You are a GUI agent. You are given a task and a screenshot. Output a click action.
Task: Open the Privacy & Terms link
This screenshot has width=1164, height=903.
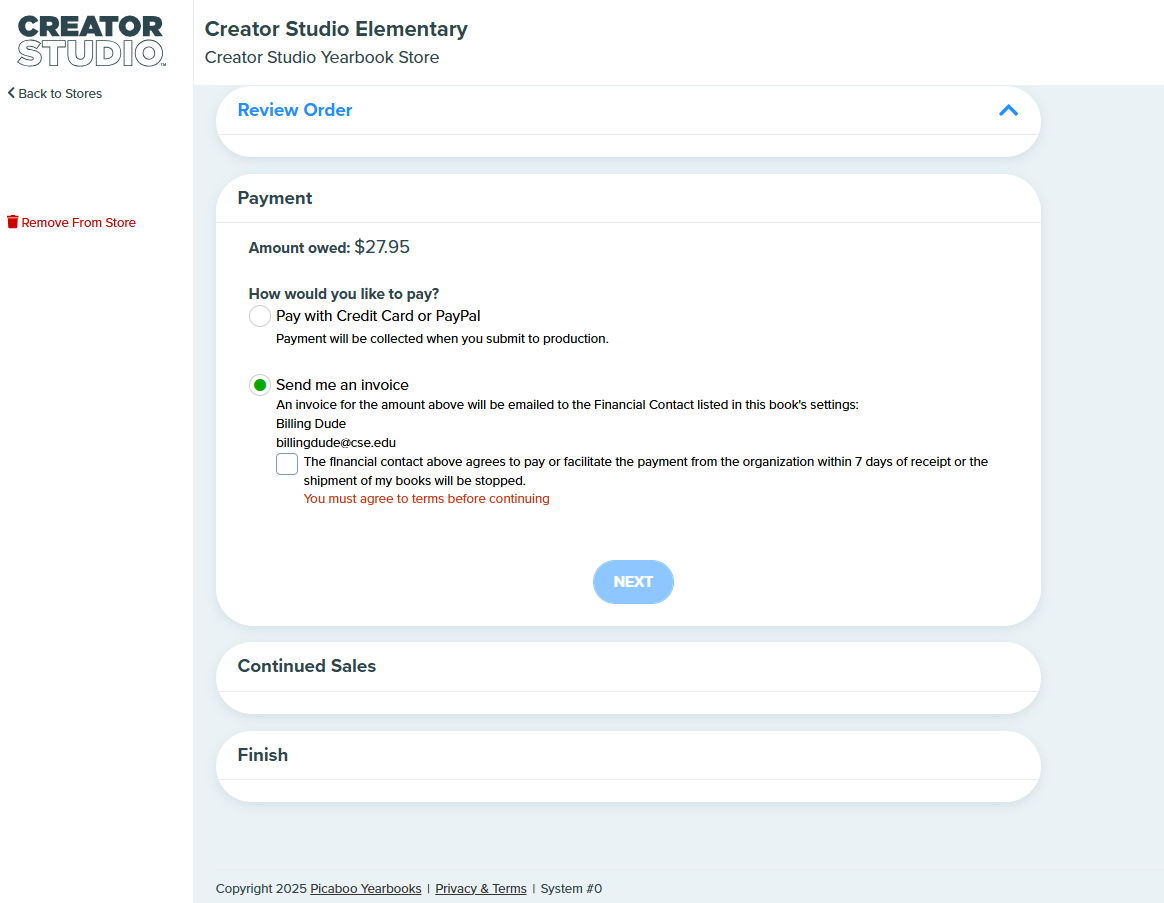(x=480, y=888)
